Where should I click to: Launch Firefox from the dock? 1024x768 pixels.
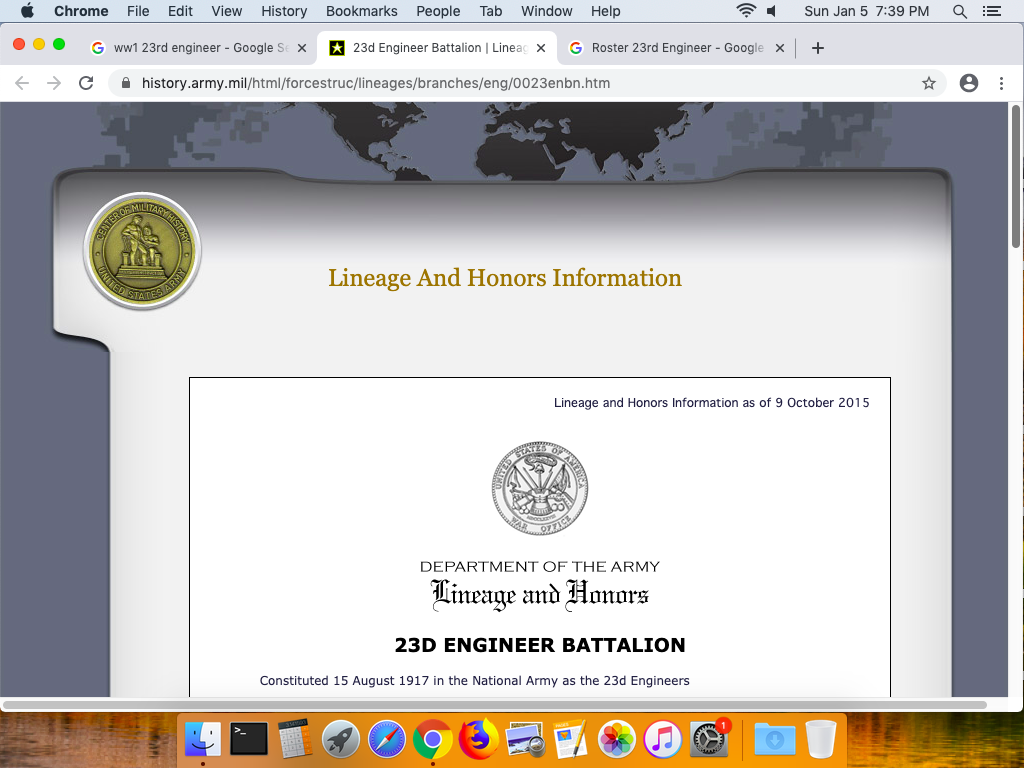tap(479, 740)
